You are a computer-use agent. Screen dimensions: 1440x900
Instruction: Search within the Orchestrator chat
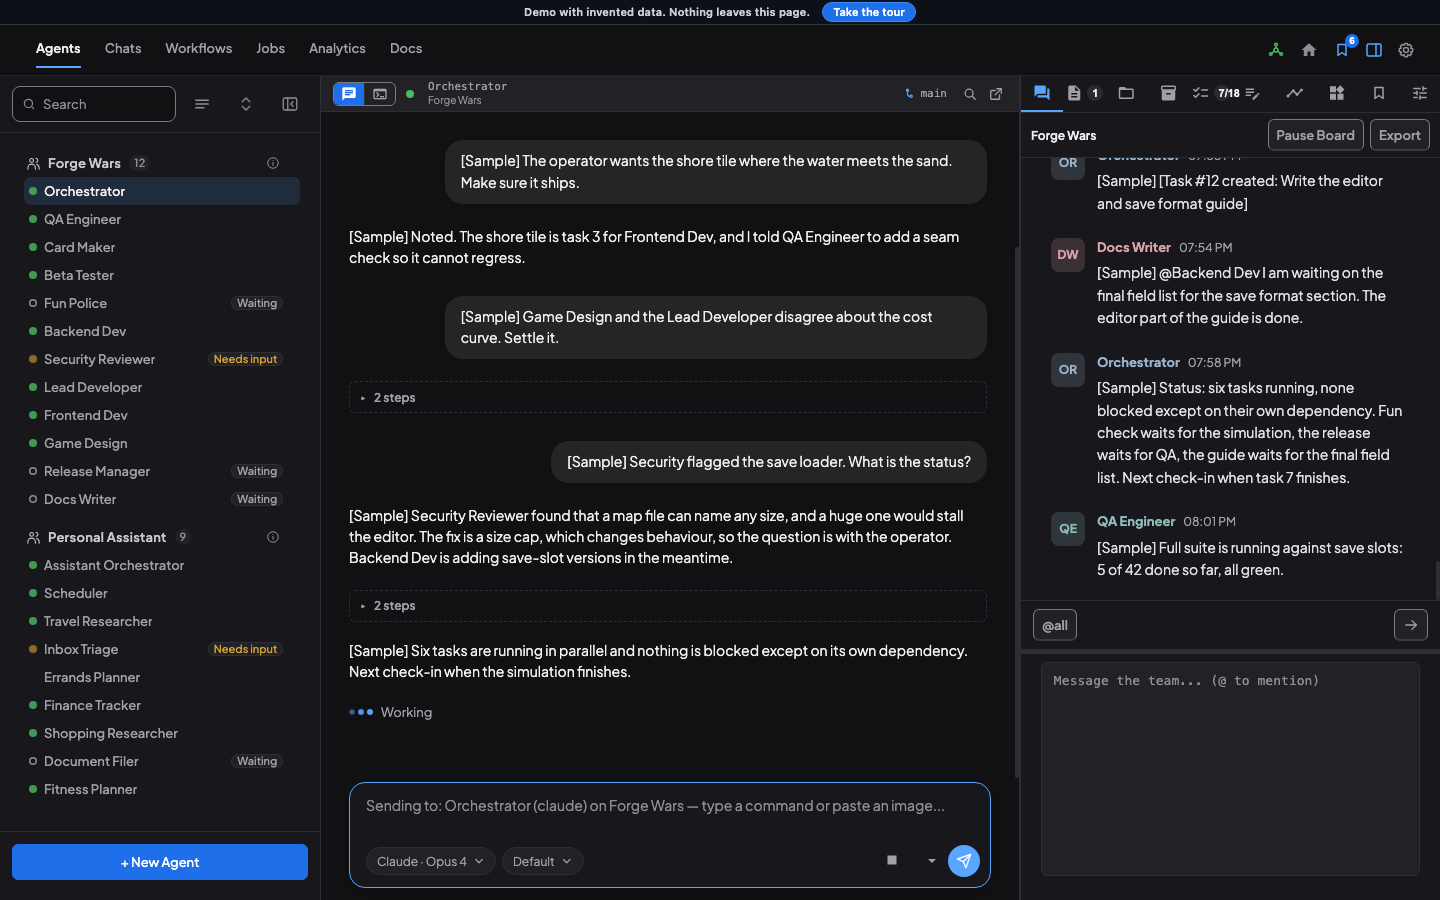tap(970, 94)
